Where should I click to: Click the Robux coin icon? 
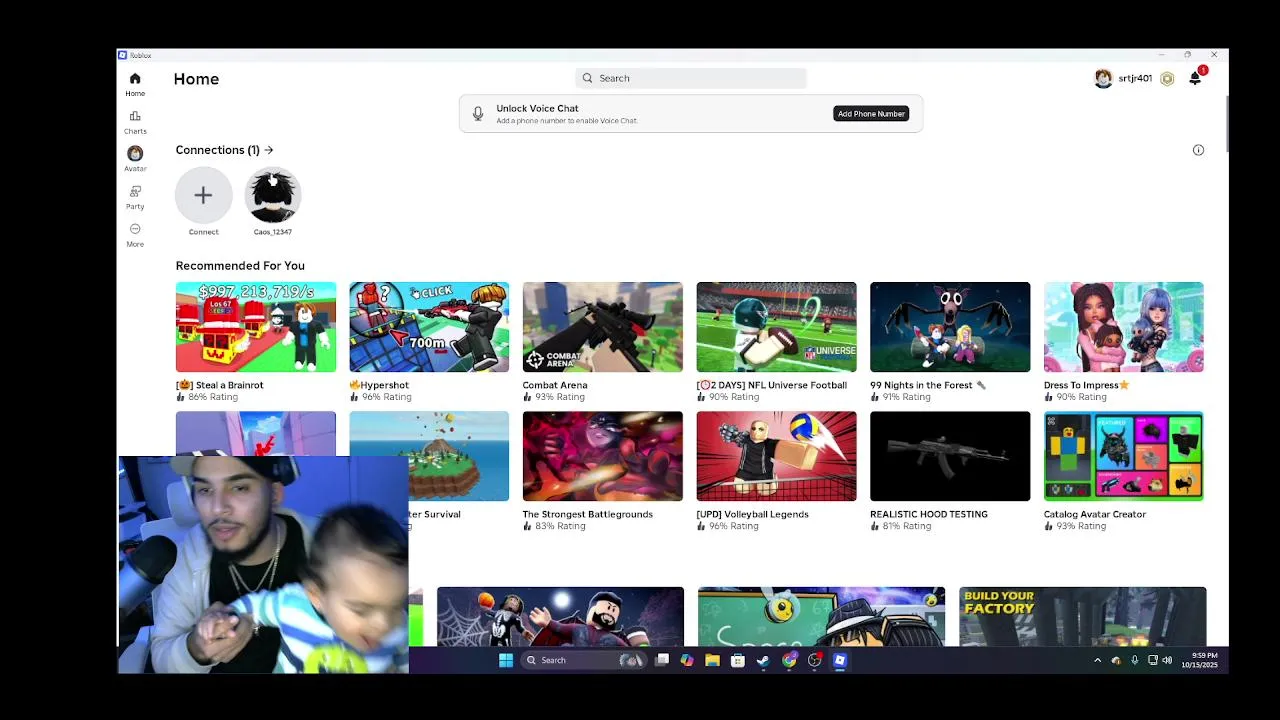point(1167,79)
